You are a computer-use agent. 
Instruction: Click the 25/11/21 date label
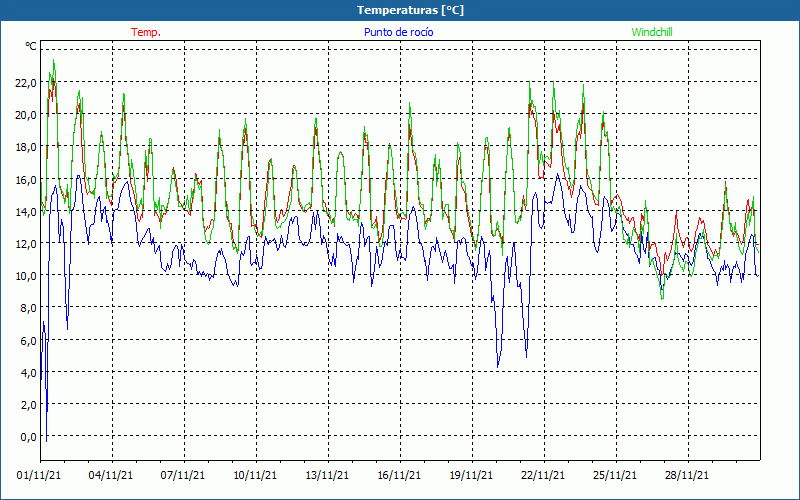(615, 475)
